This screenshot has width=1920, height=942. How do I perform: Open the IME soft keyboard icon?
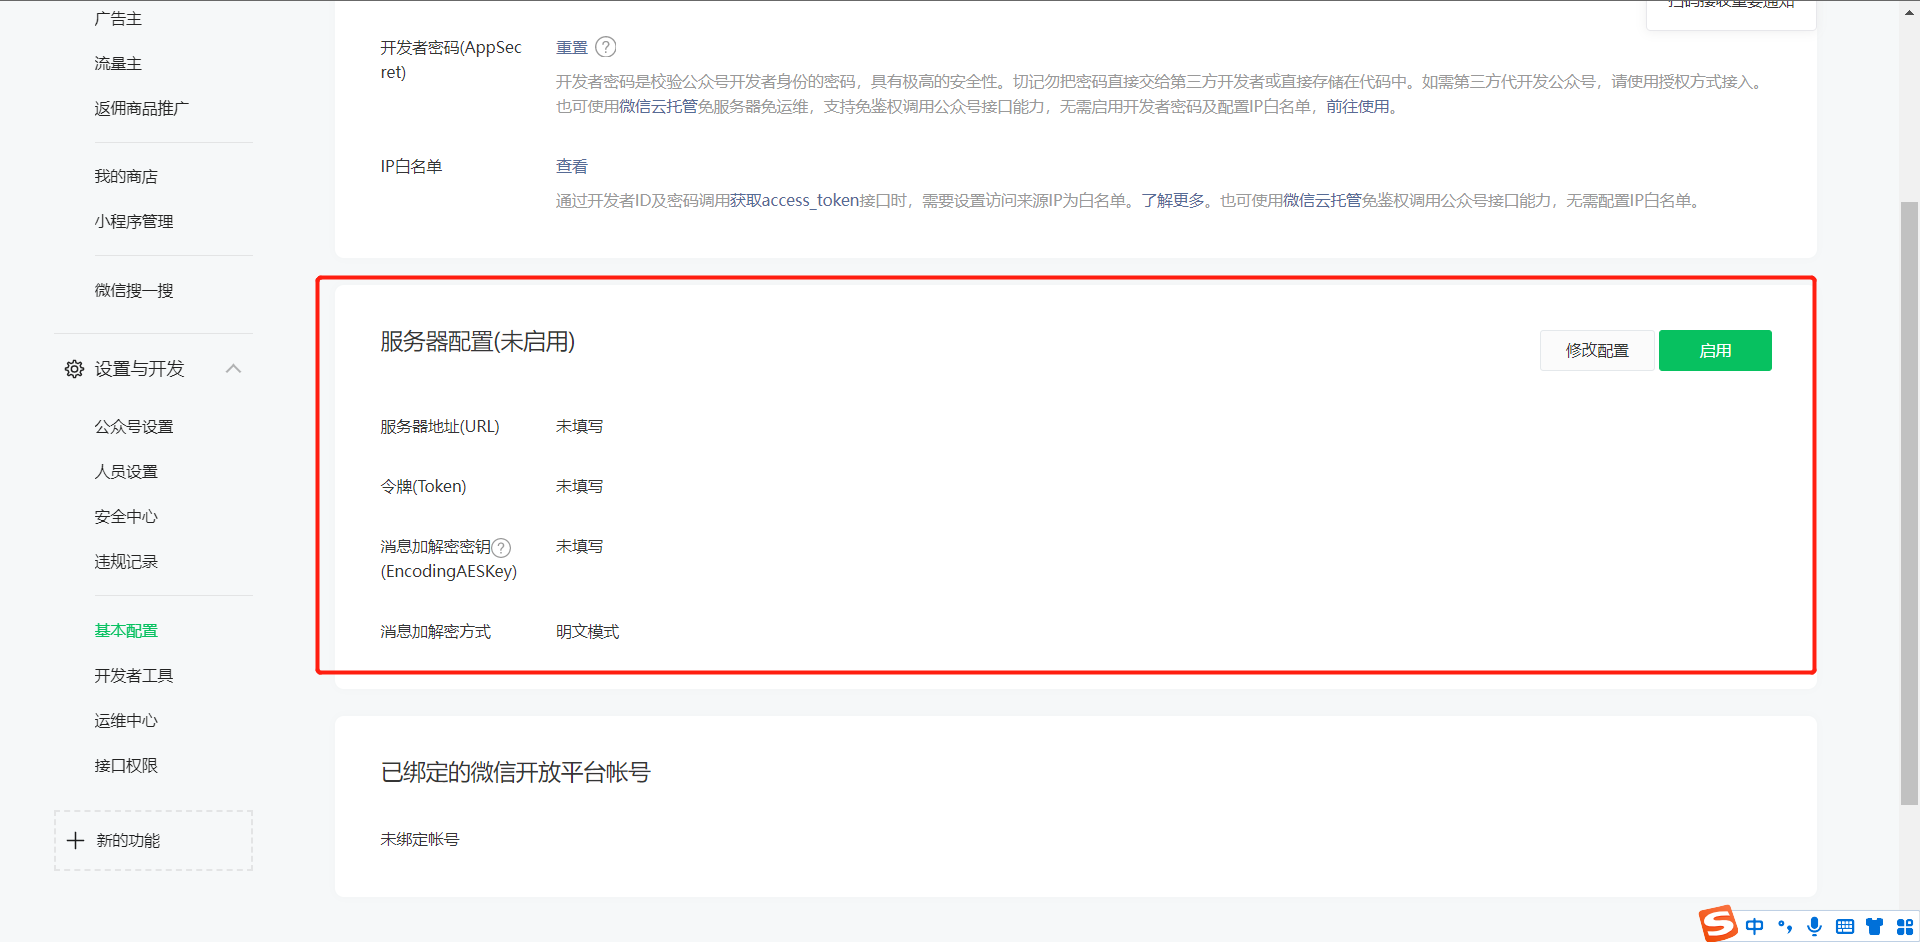[x=1845, y=926]
